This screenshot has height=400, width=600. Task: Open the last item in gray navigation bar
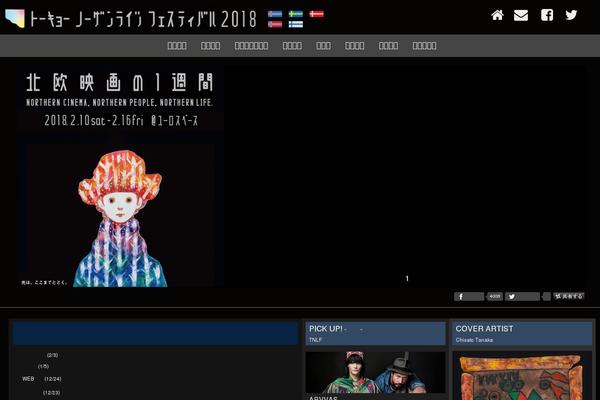coord(424,46)
